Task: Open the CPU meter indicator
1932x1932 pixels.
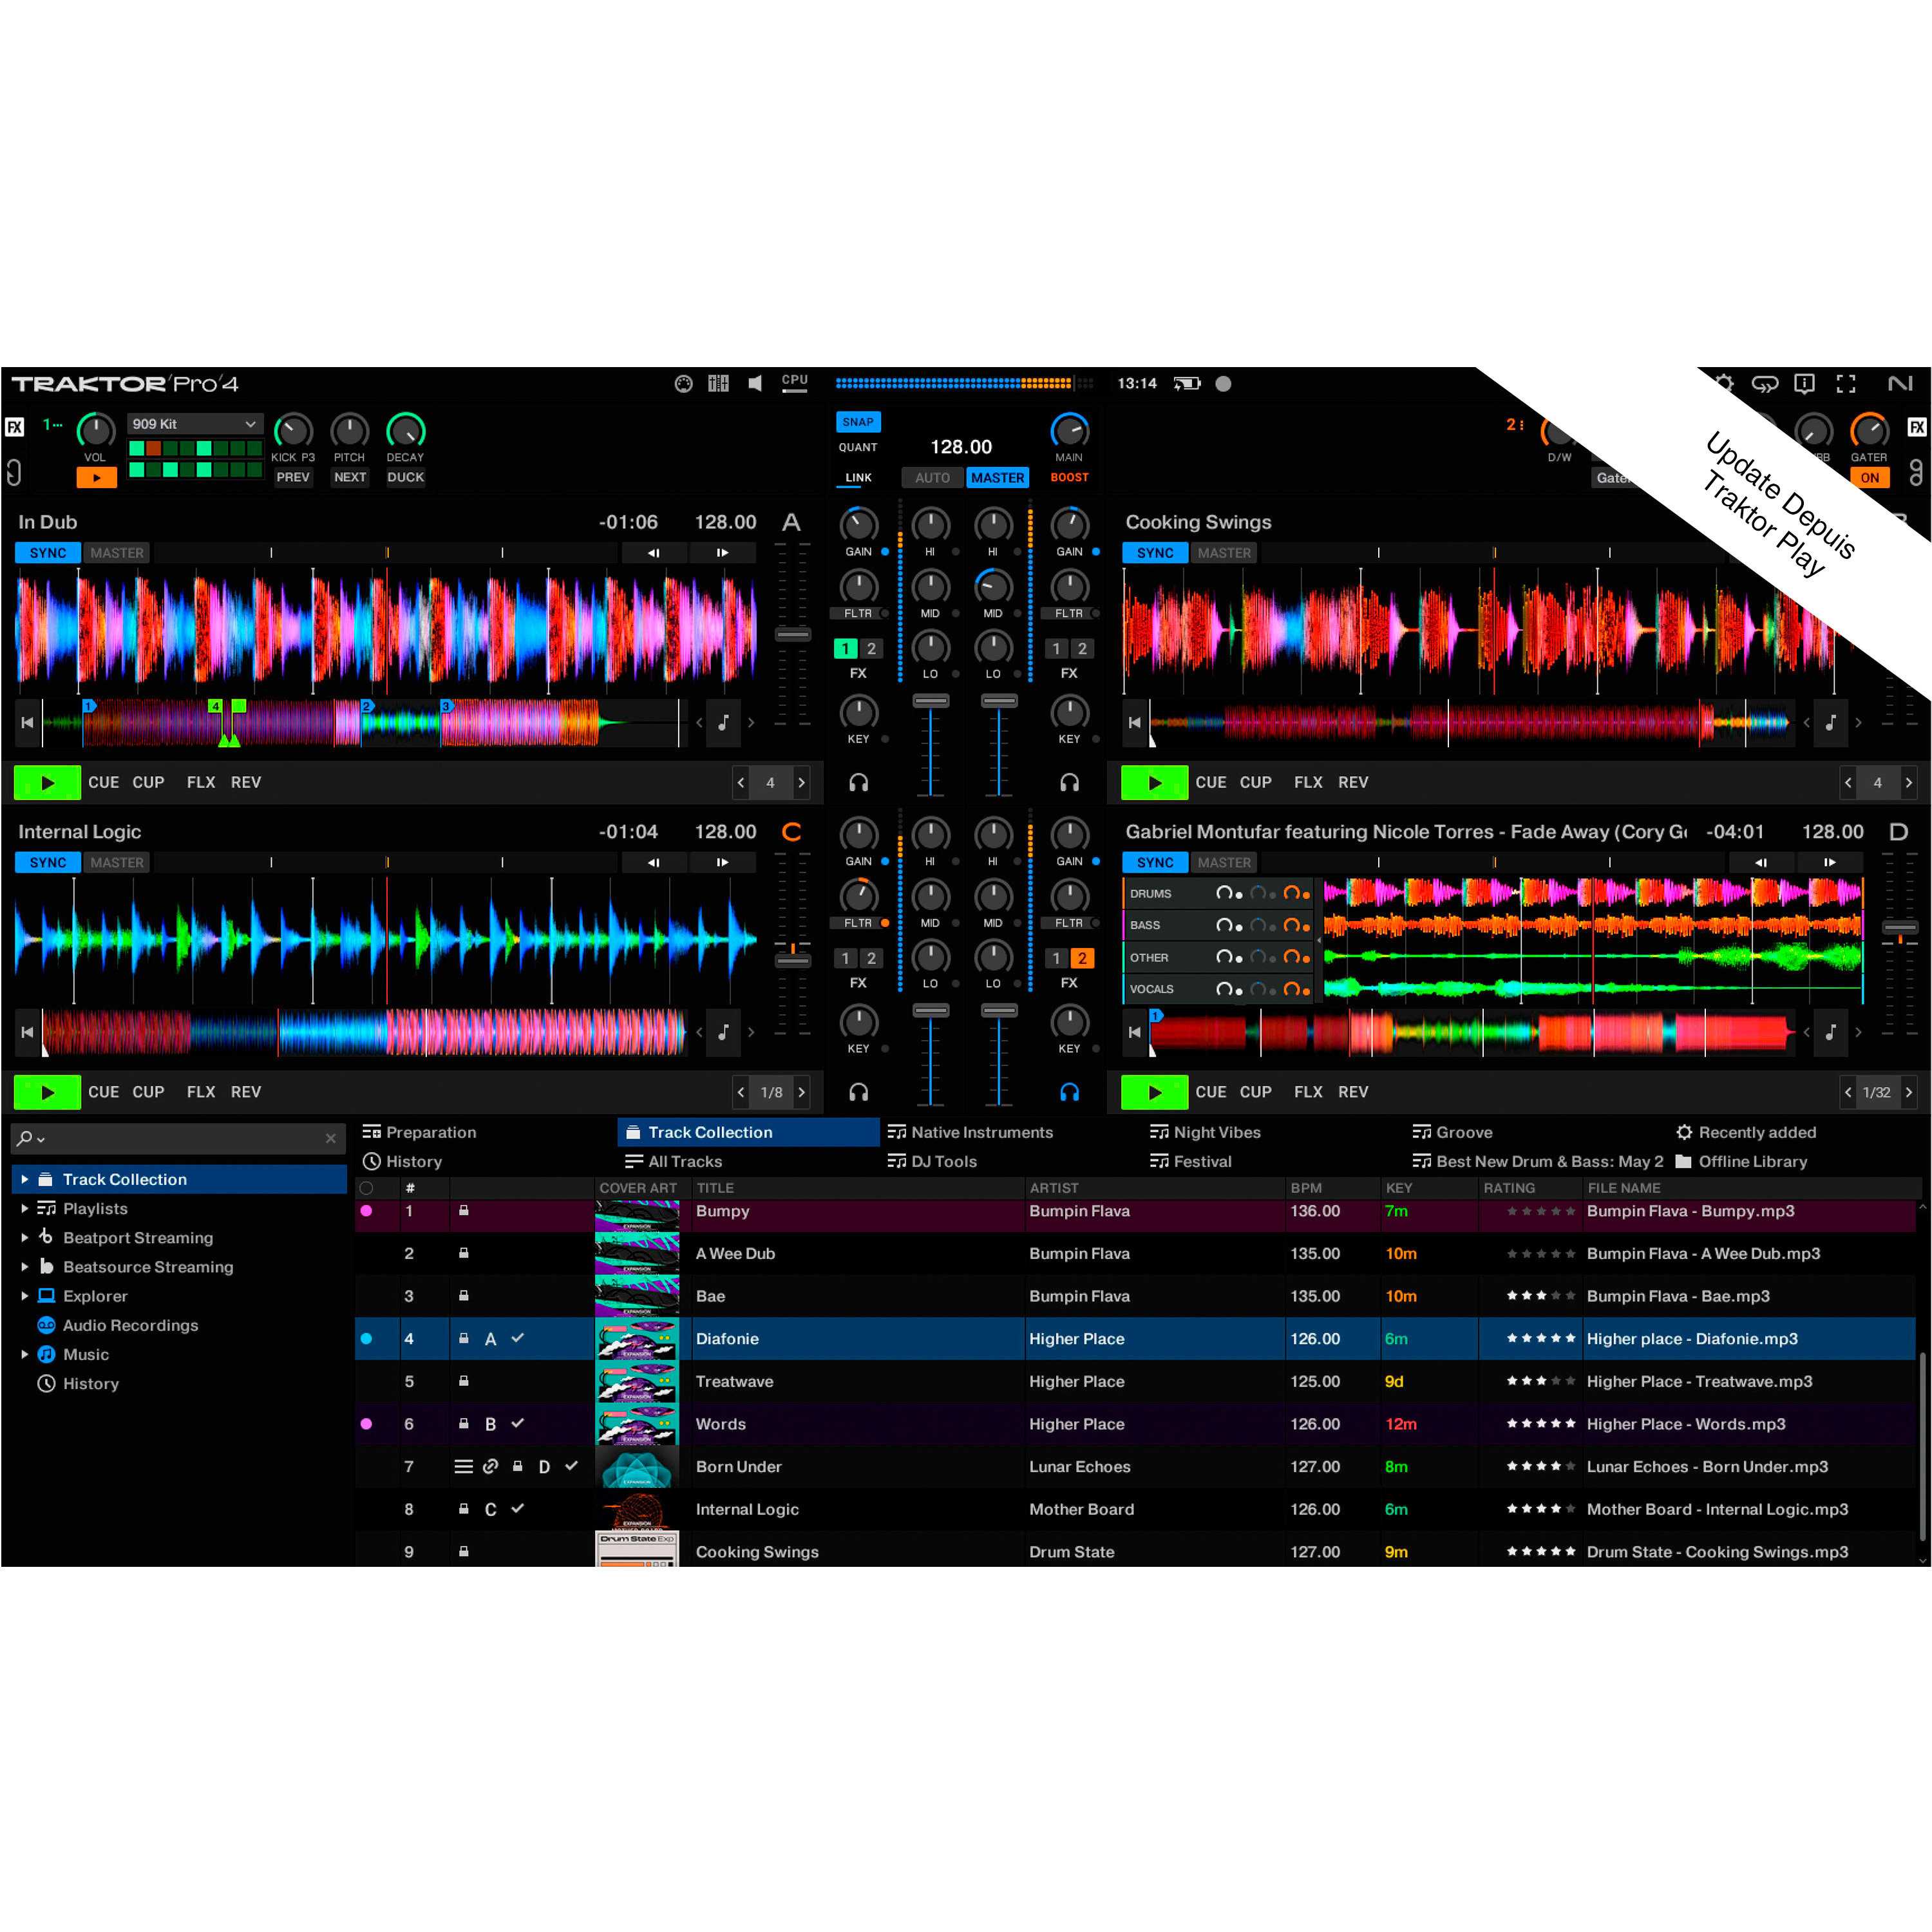Action: coord(795,381)
